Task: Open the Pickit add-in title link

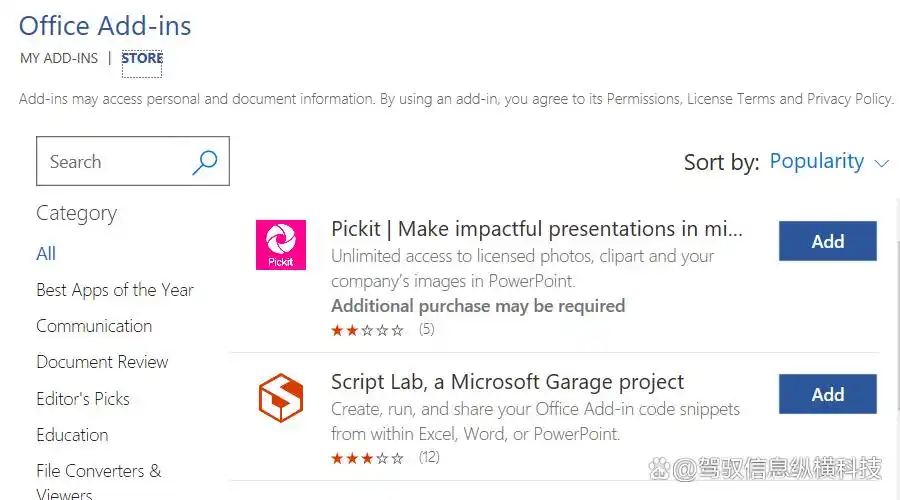Action: coord(537,229)
